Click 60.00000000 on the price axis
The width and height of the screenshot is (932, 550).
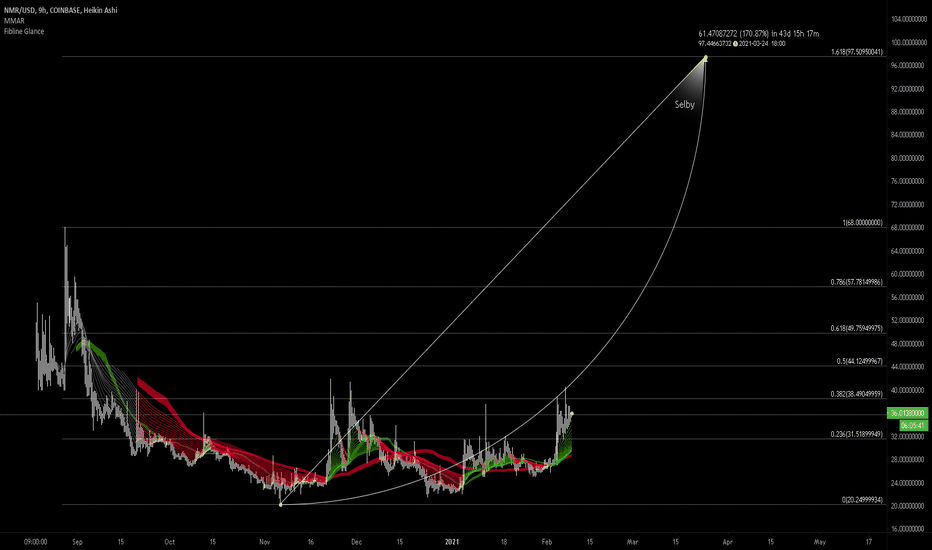(908, 274)
